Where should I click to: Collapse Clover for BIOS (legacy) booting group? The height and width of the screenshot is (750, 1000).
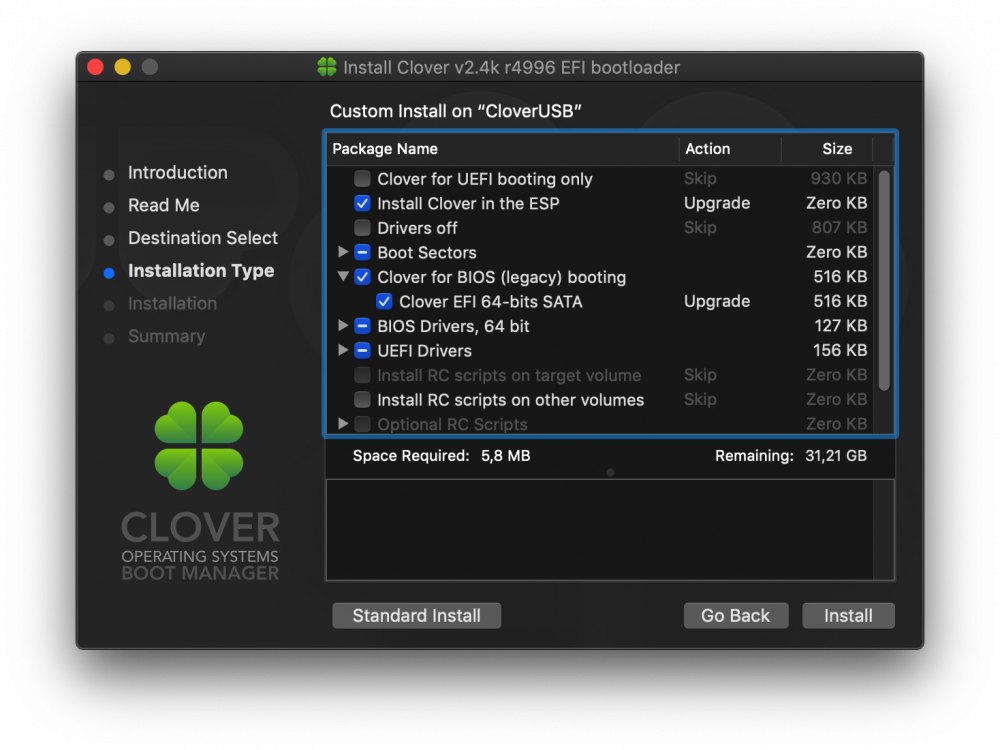click(x=342, y=276)
